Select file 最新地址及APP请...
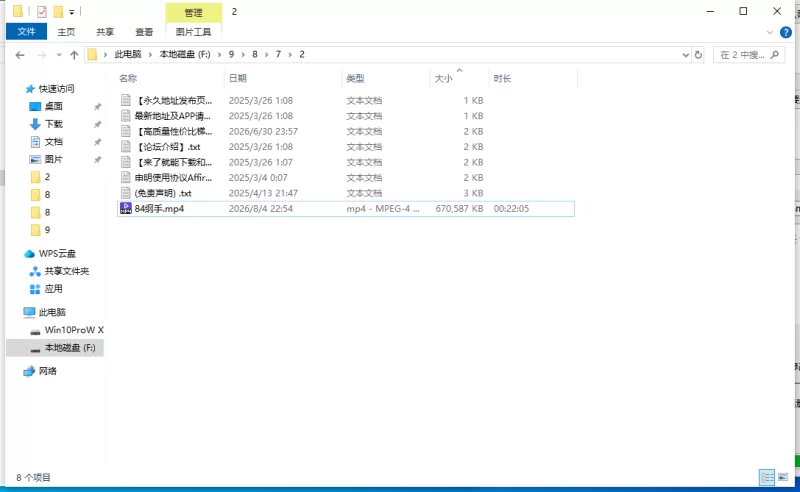 tap(172, 116)
